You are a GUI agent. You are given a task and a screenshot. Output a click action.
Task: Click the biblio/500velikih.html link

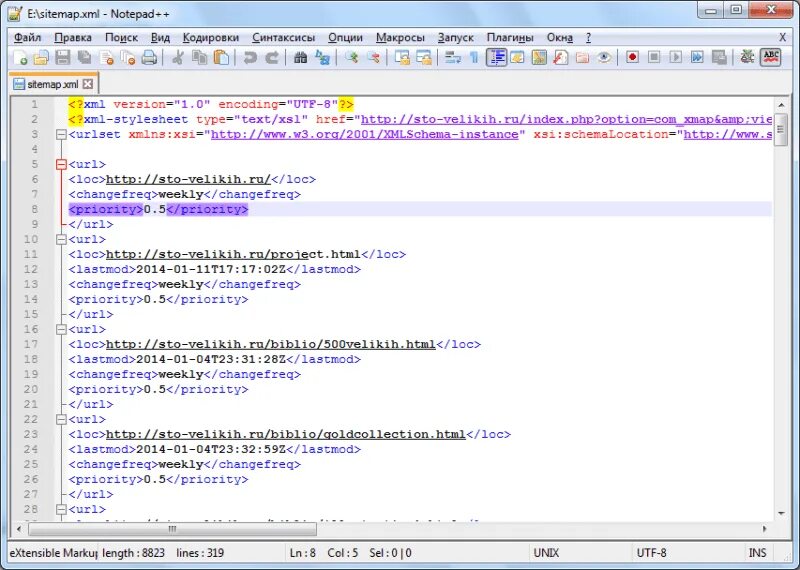click(x=271, y=344)
